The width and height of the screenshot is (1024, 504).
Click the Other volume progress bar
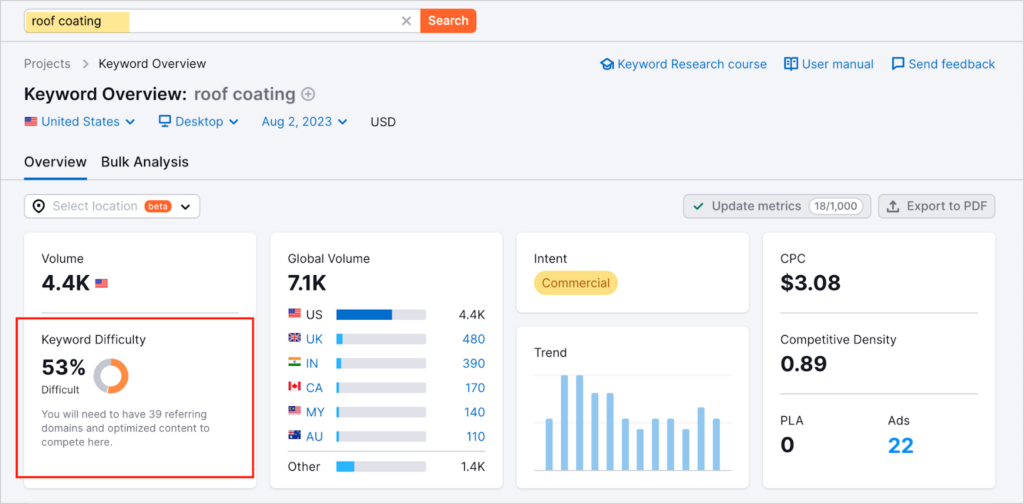[x=381, y=467]
